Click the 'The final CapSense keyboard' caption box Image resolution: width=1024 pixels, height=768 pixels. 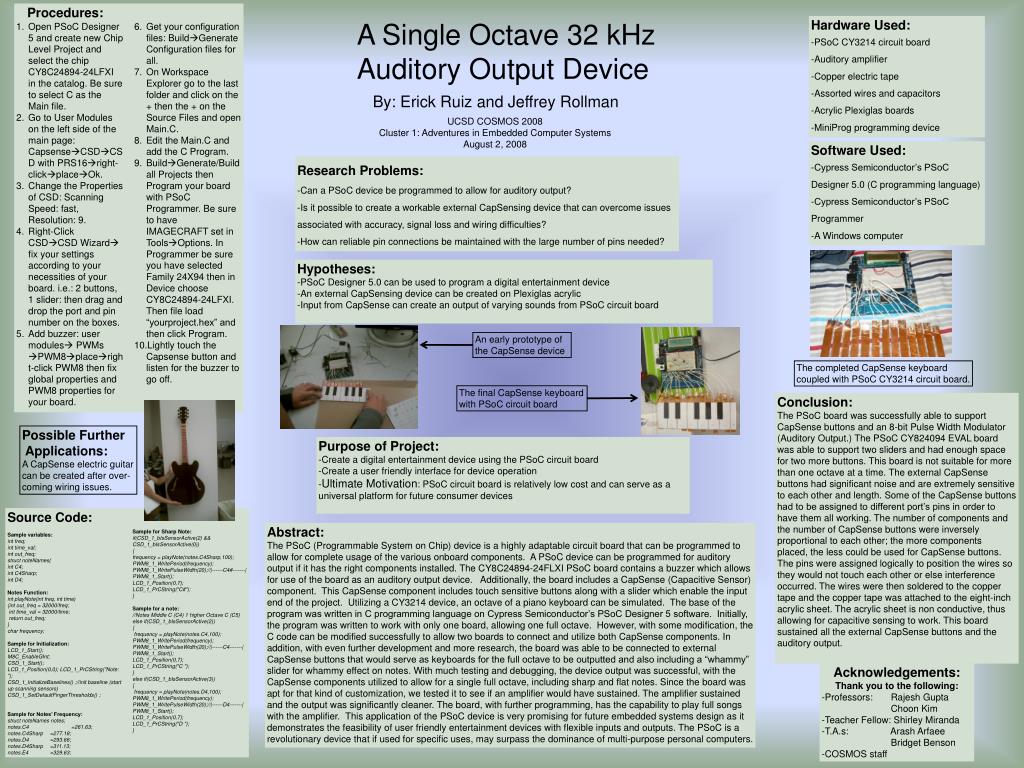[x=520, y=398]
